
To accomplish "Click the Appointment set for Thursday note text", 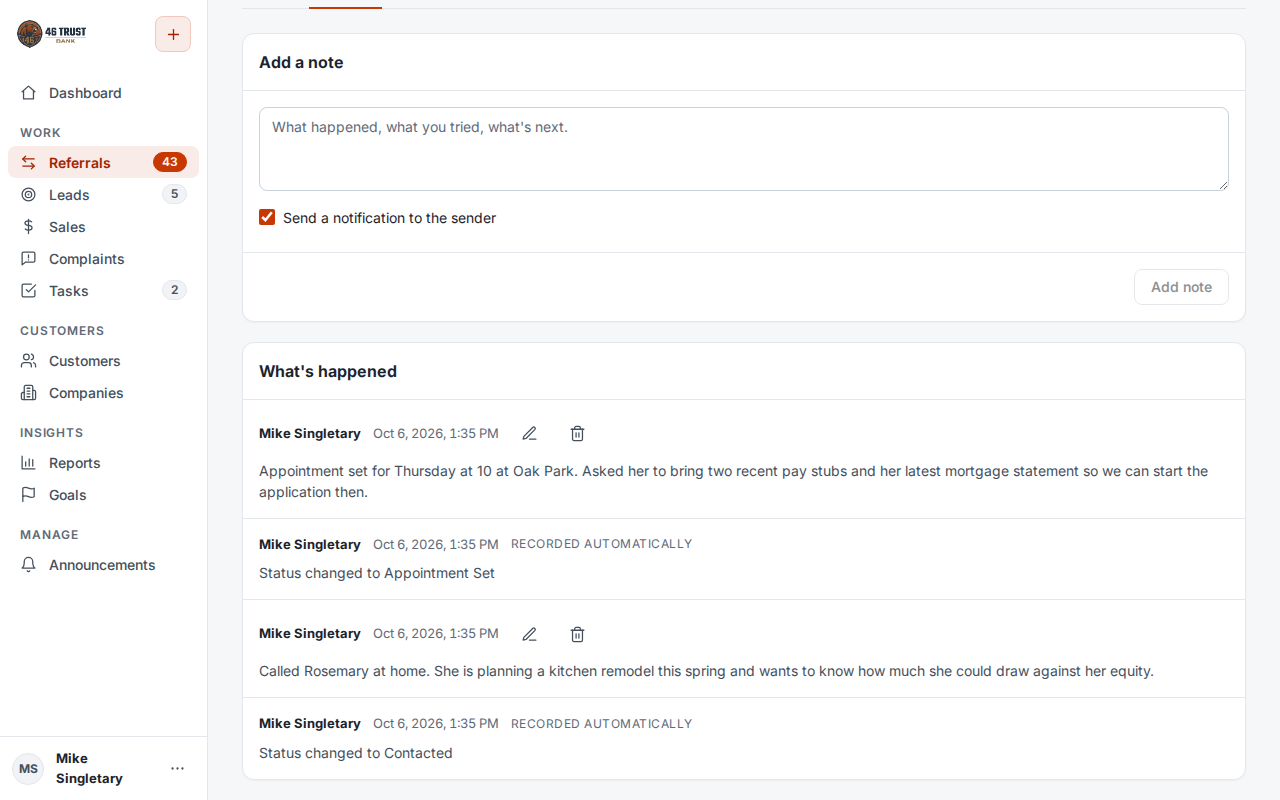I will 734,481.
